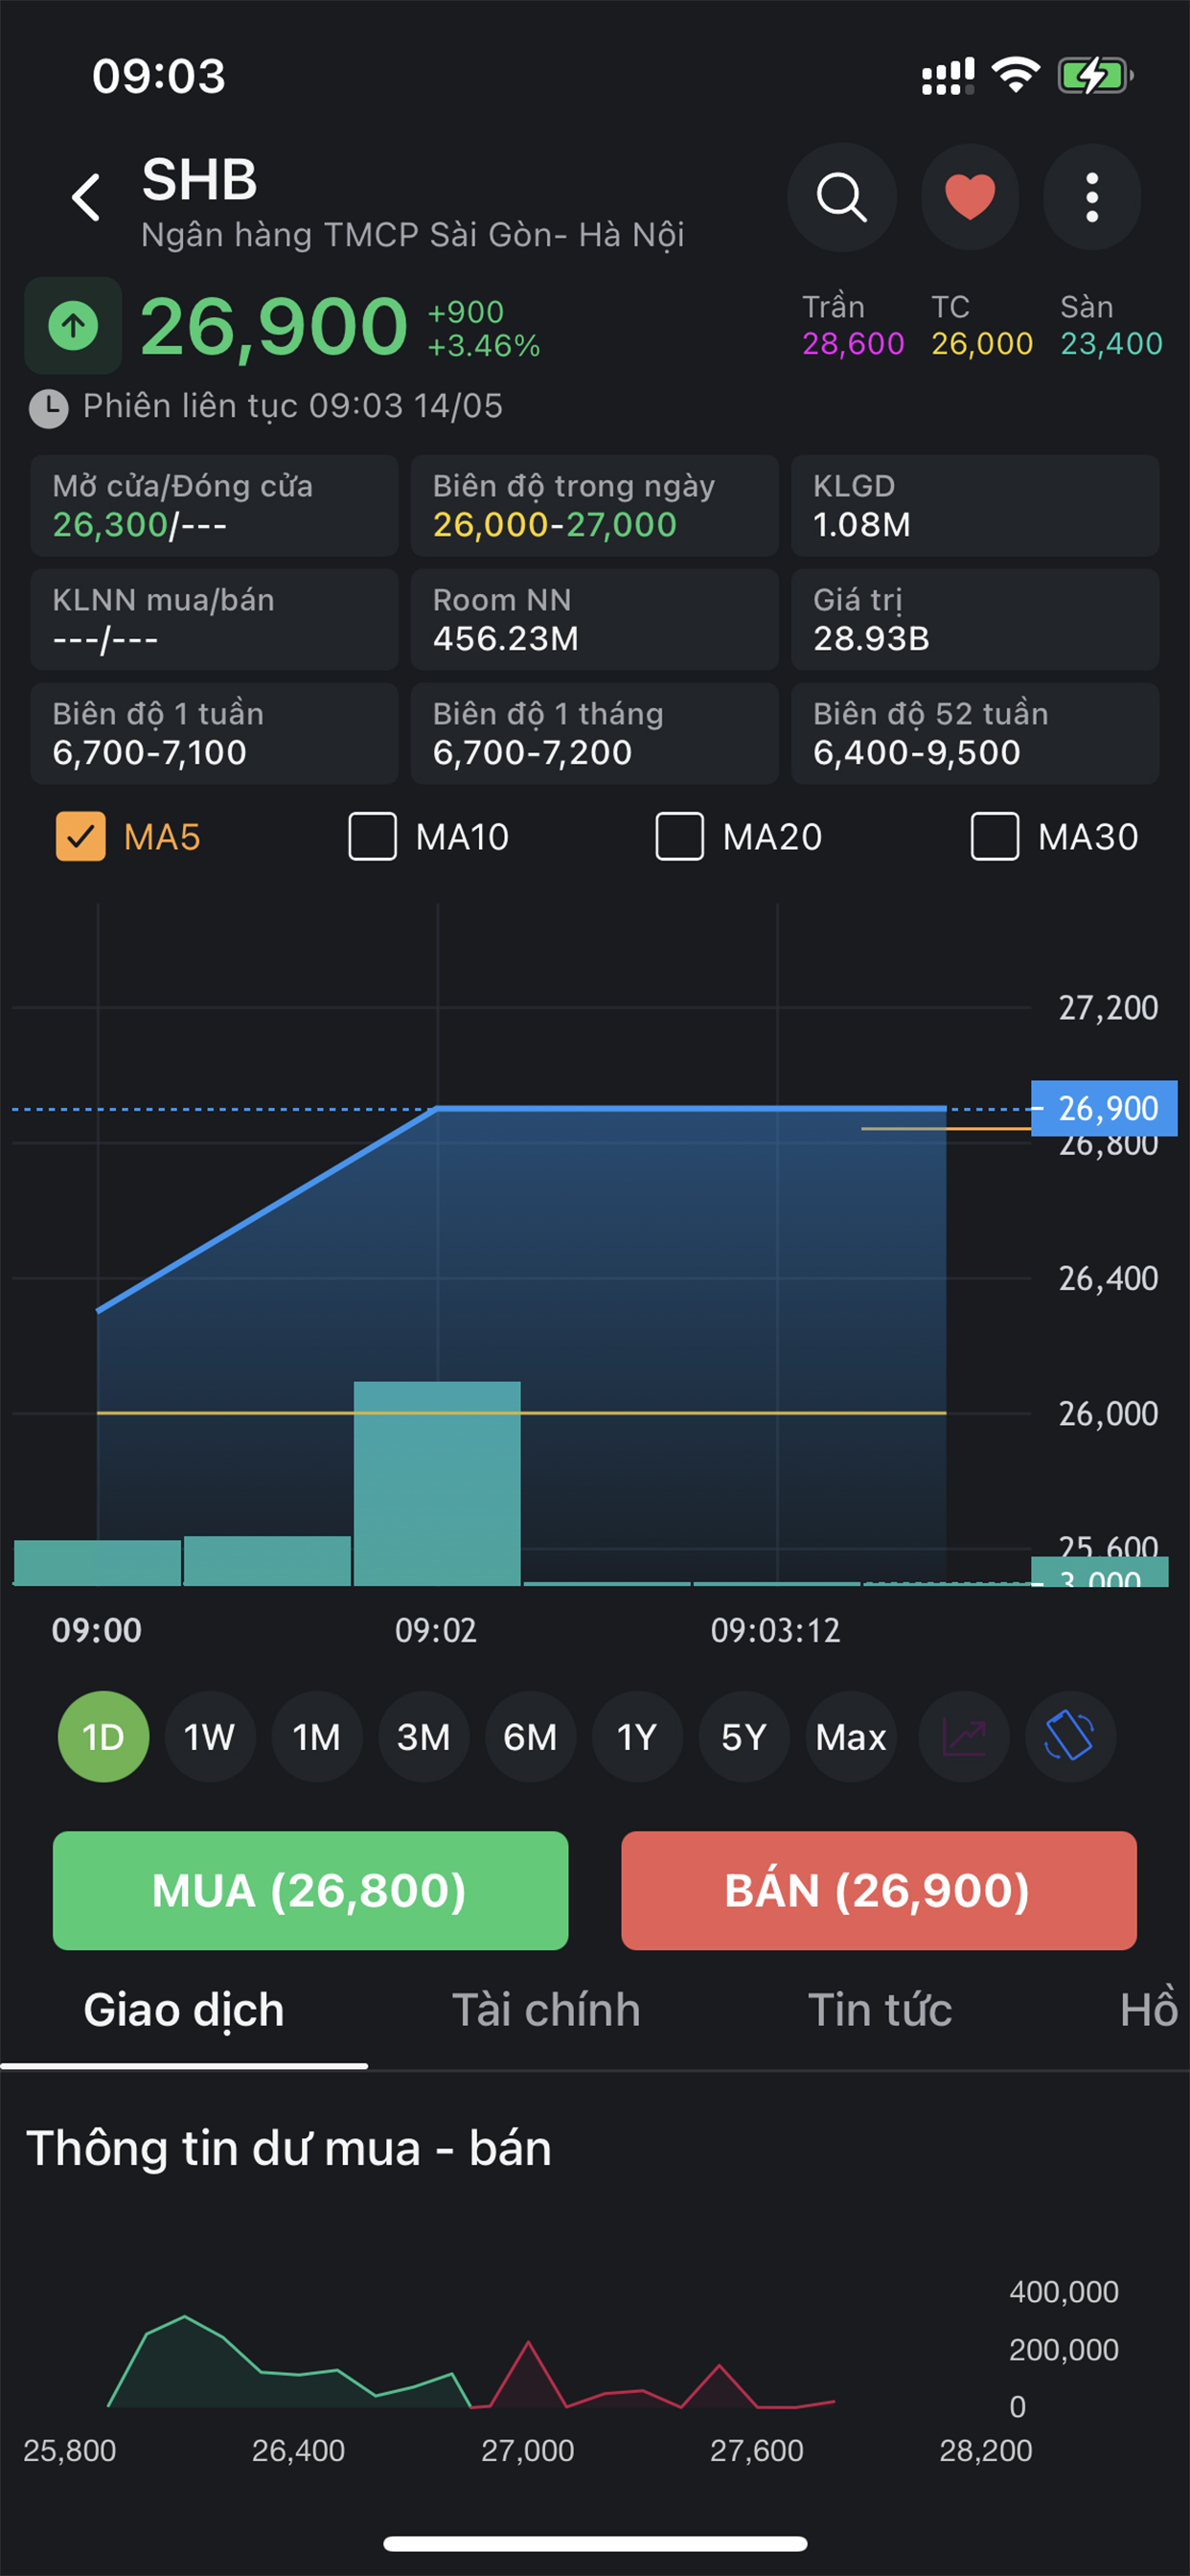
Task: Tap the blue 26,900 price axis label
Action: [x=1104, y=1108]
